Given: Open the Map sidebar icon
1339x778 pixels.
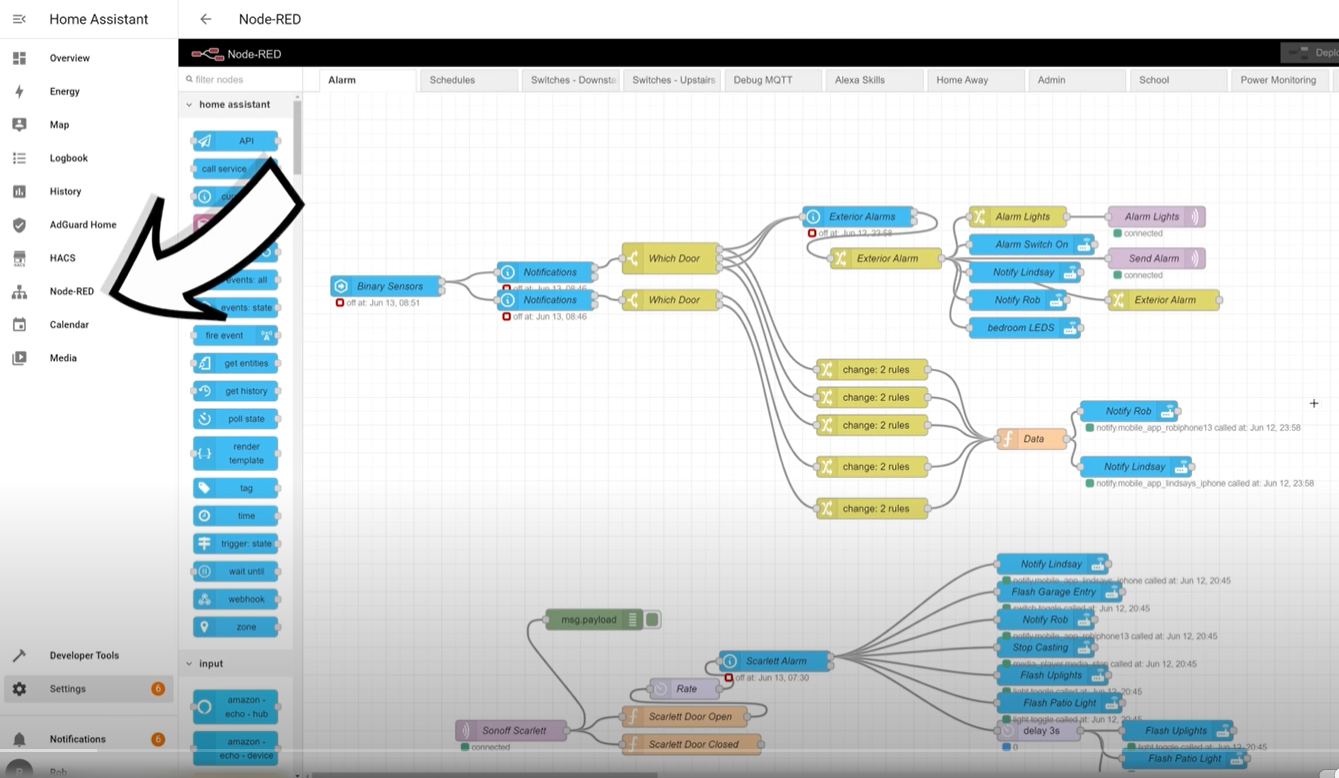Looking at the screenshot, I should pyautogui.click(x=19, y=125).
